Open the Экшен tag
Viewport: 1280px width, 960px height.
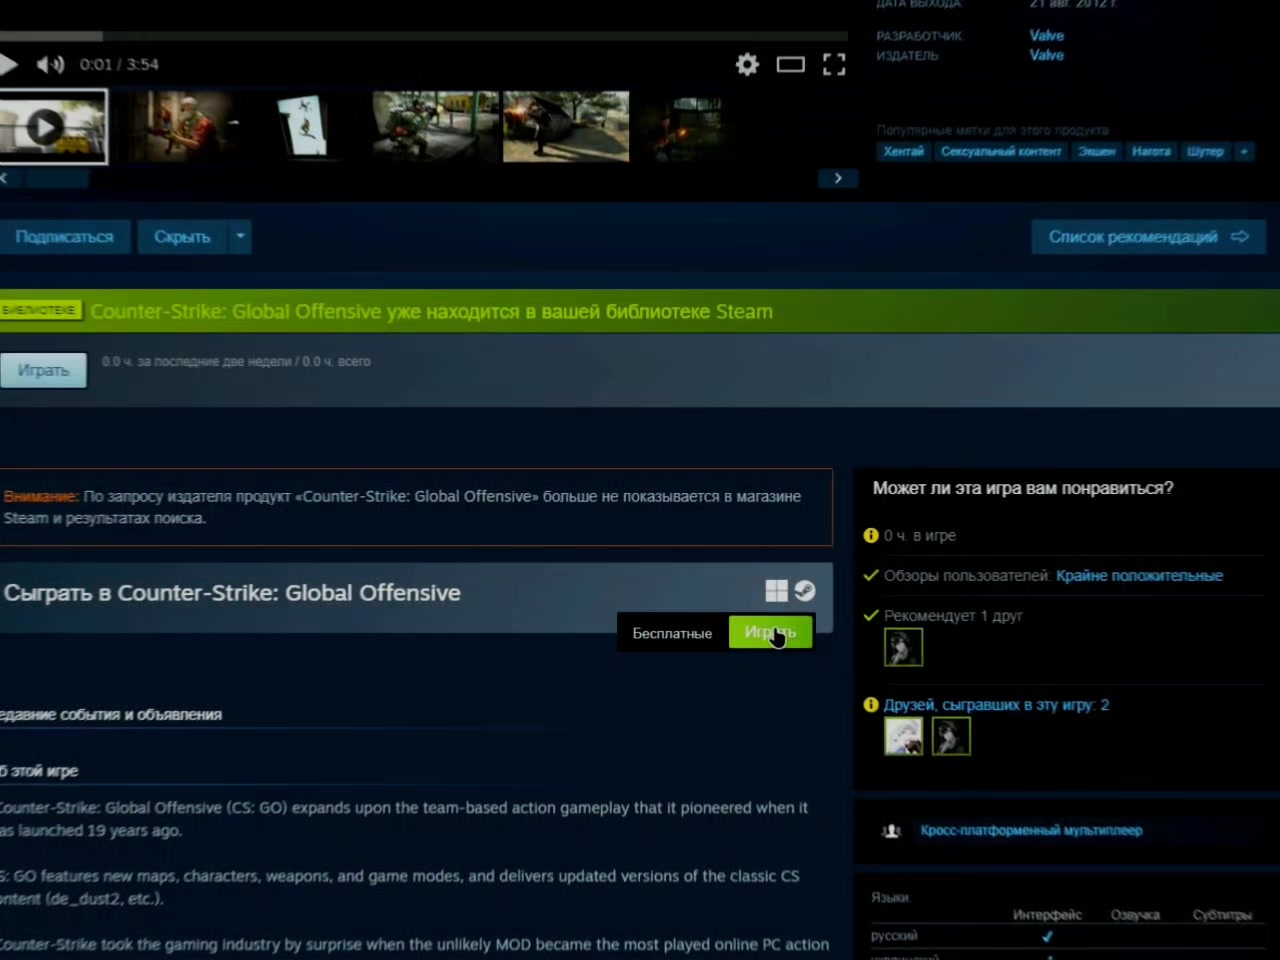(x=1096, y=152)
